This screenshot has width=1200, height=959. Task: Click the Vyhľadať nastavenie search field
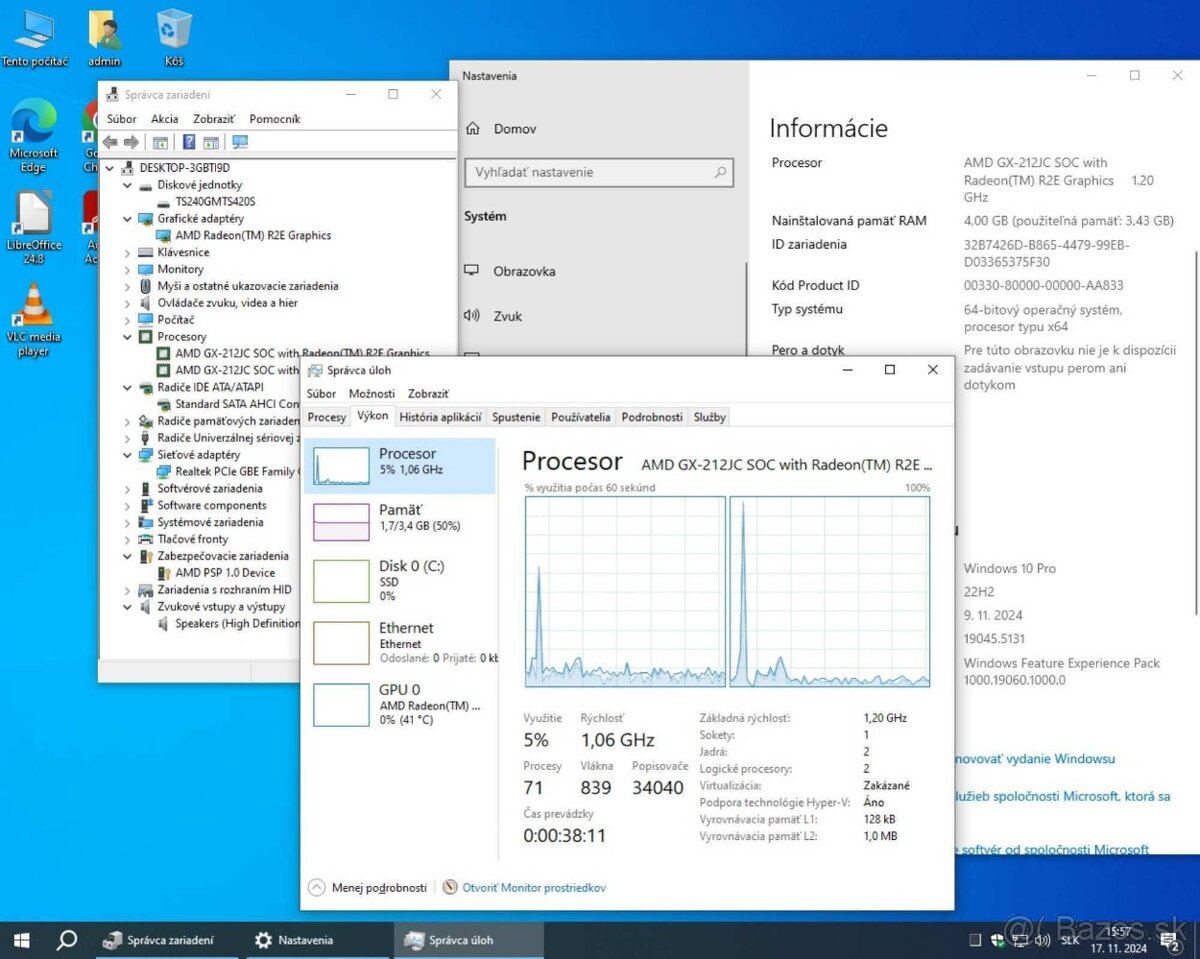point(598,172)
